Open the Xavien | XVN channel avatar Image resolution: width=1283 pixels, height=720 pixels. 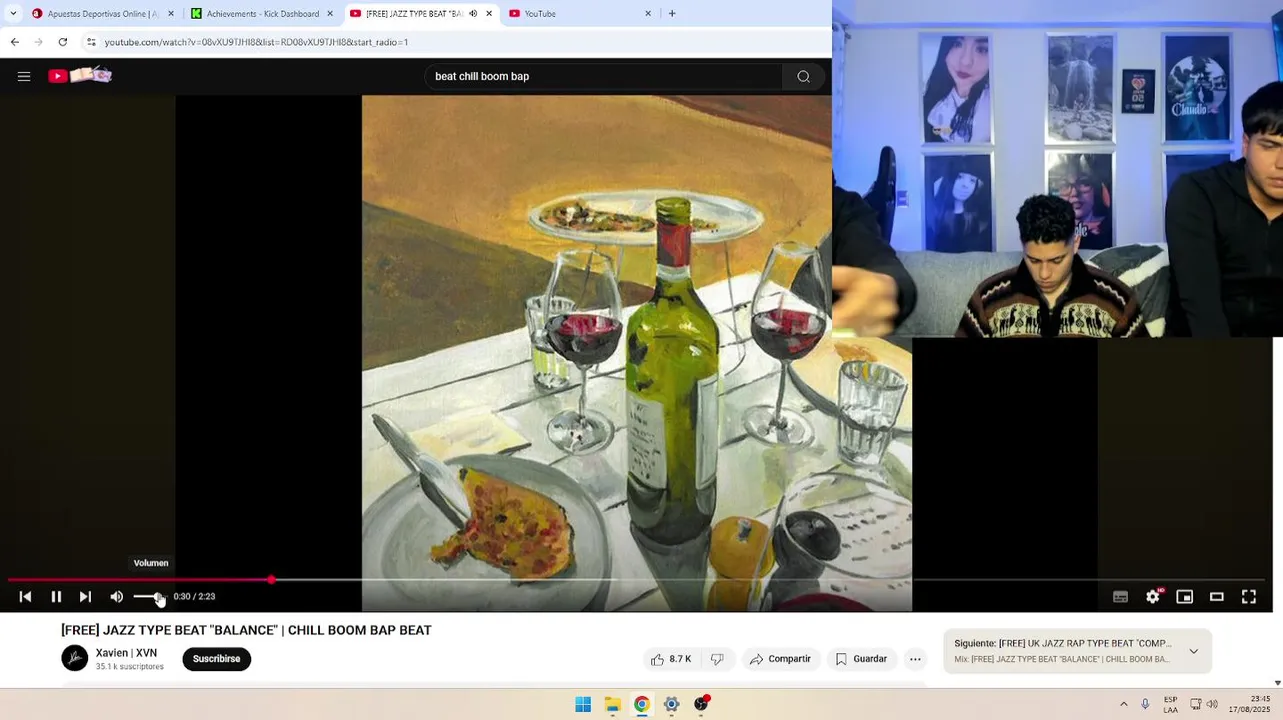75,658
